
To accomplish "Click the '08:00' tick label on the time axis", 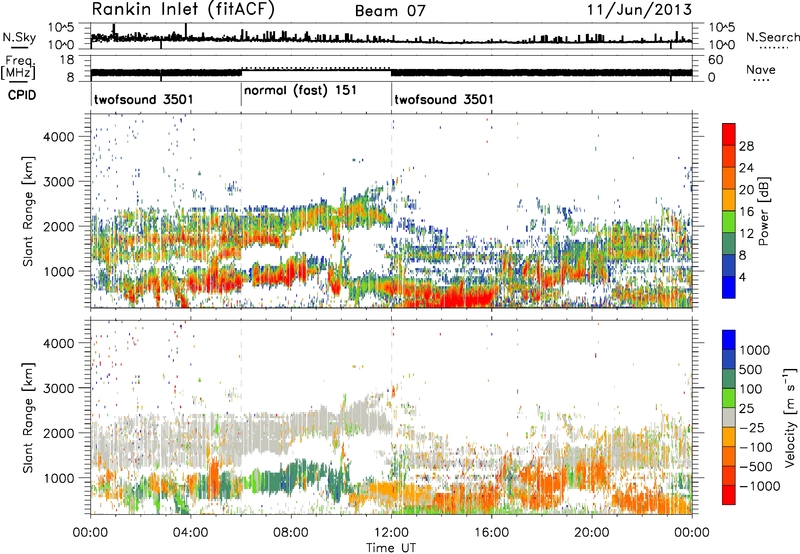I will [291, 533].
